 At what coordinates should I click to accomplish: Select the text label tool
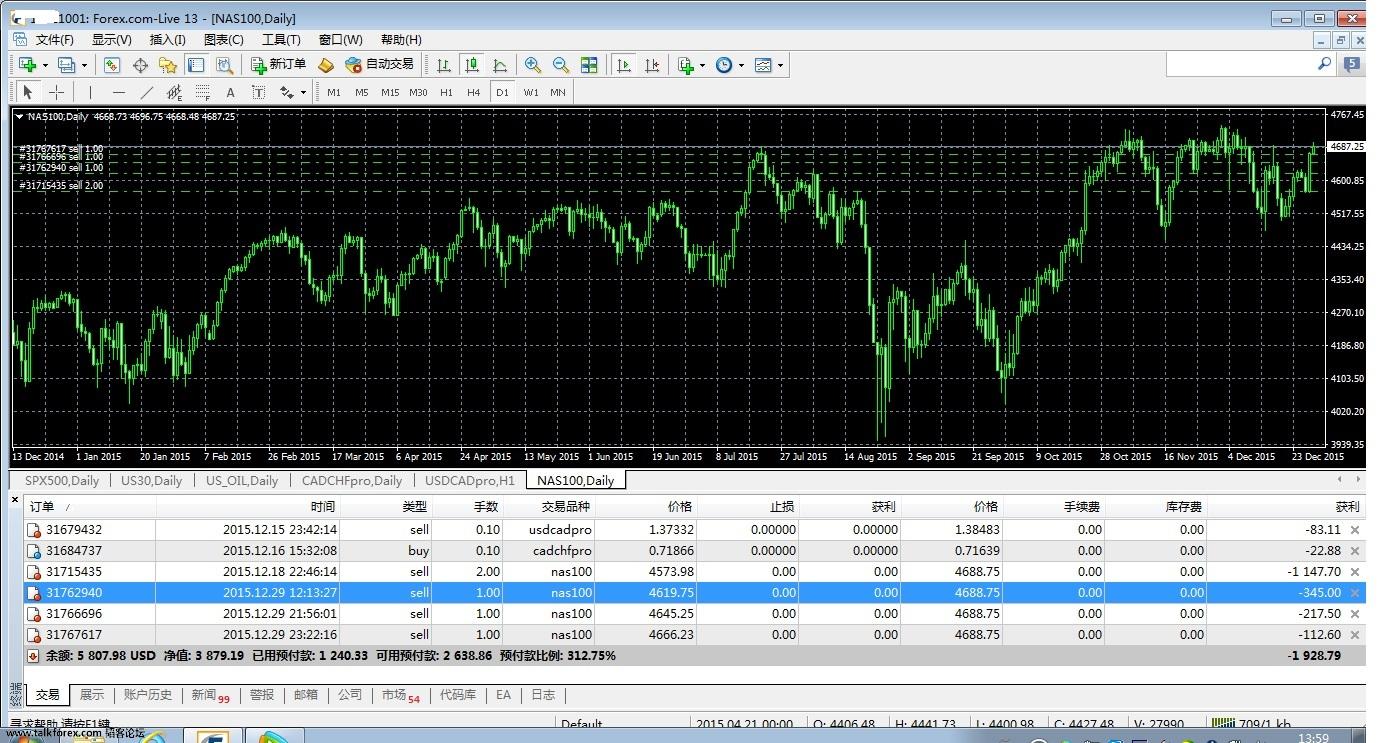coord(258,92)
